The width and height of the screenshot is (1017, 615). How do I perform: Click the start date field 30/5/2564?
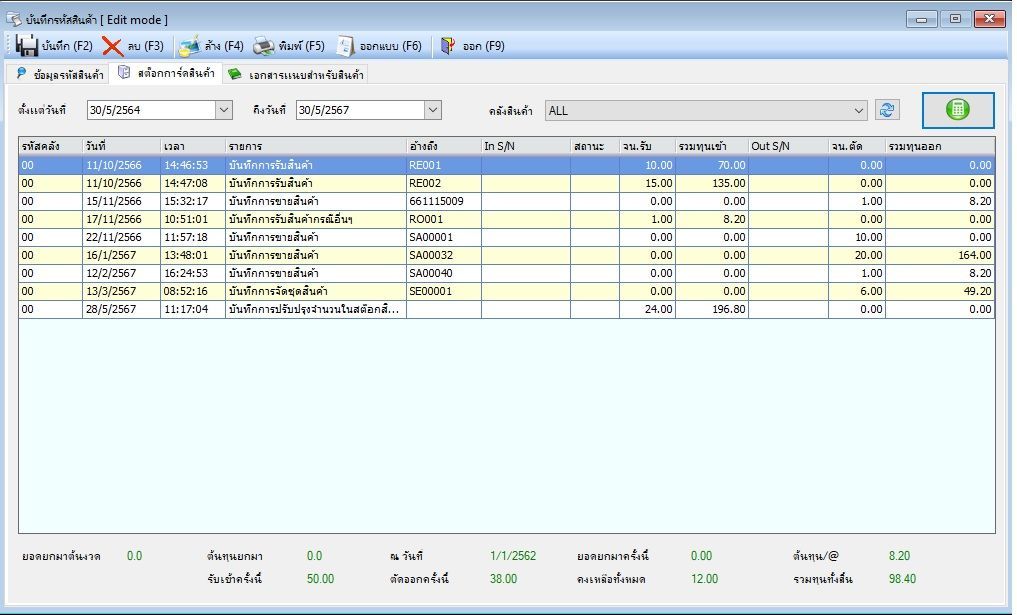(151, 110)
